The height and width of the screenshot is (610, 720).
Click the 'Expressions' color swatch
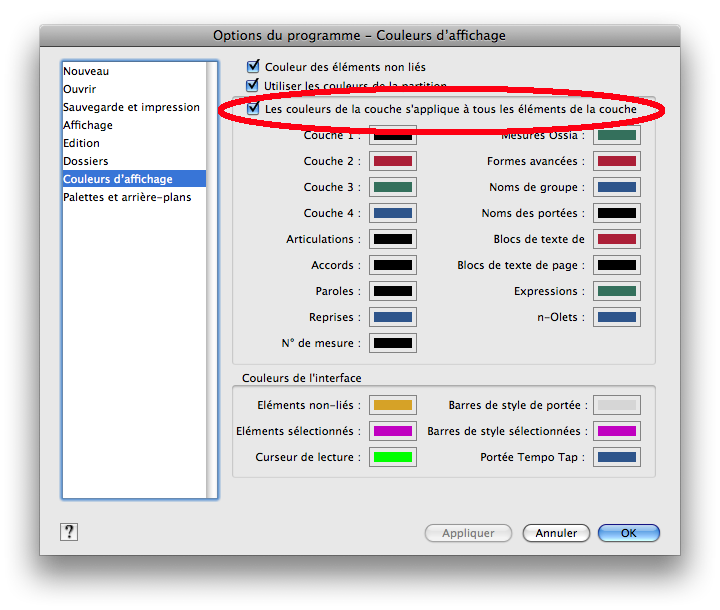click(617, 291)
